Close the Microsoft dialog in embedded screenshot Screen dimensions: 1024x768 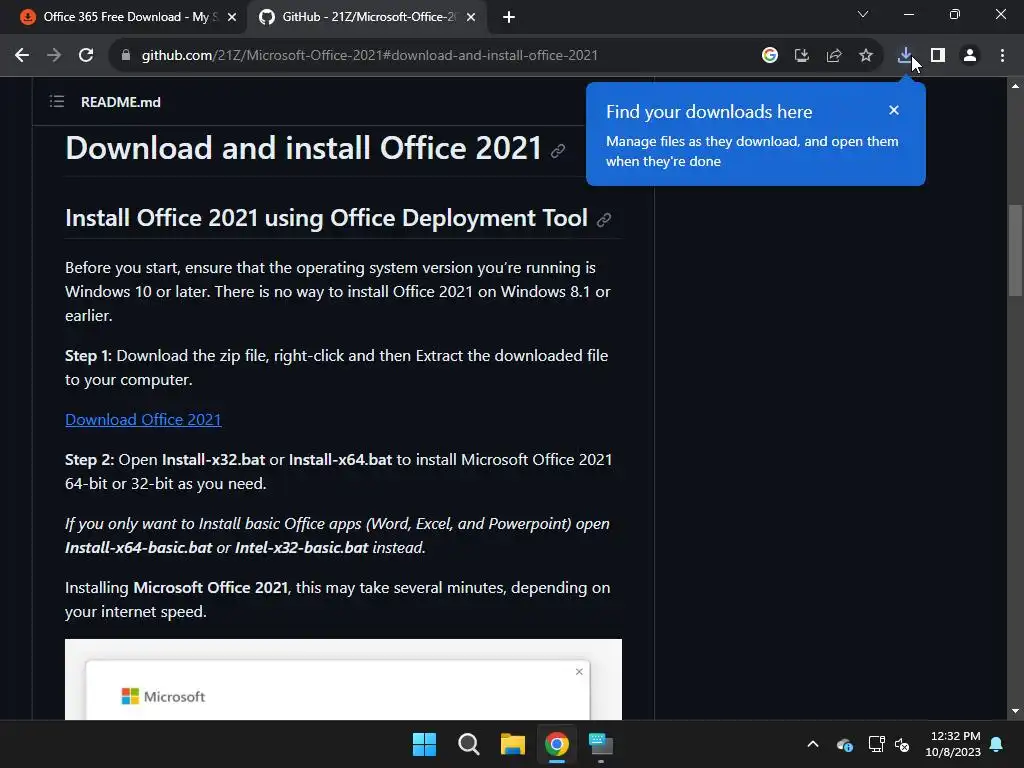tap(579, 671)
